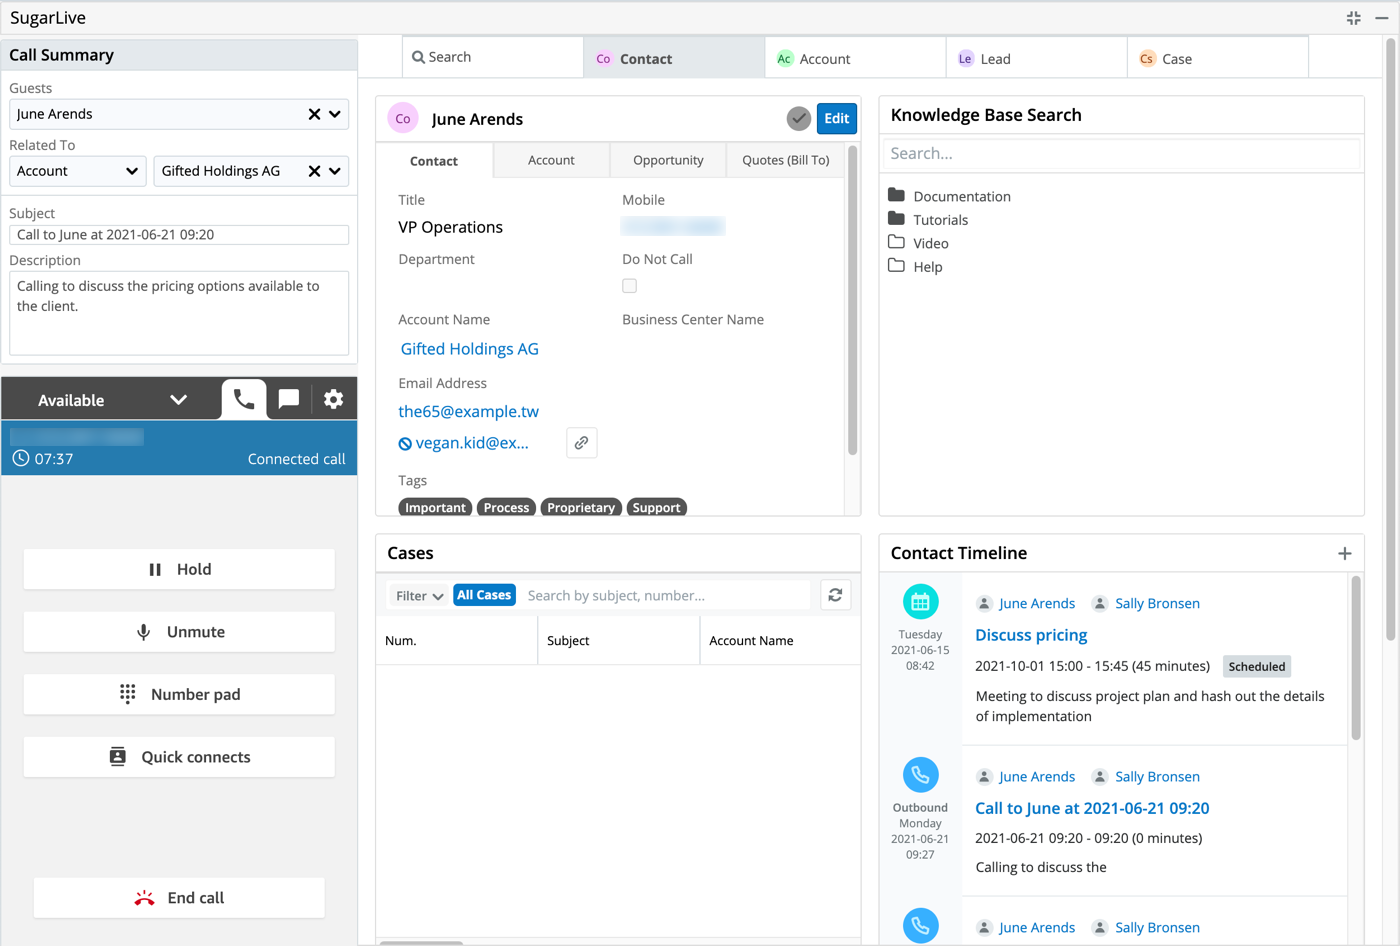The width and height of the screenshot is (1400, 946).
Task: Open the Available status dropdown
Action: pyautogui.click(x=178, y=399)
